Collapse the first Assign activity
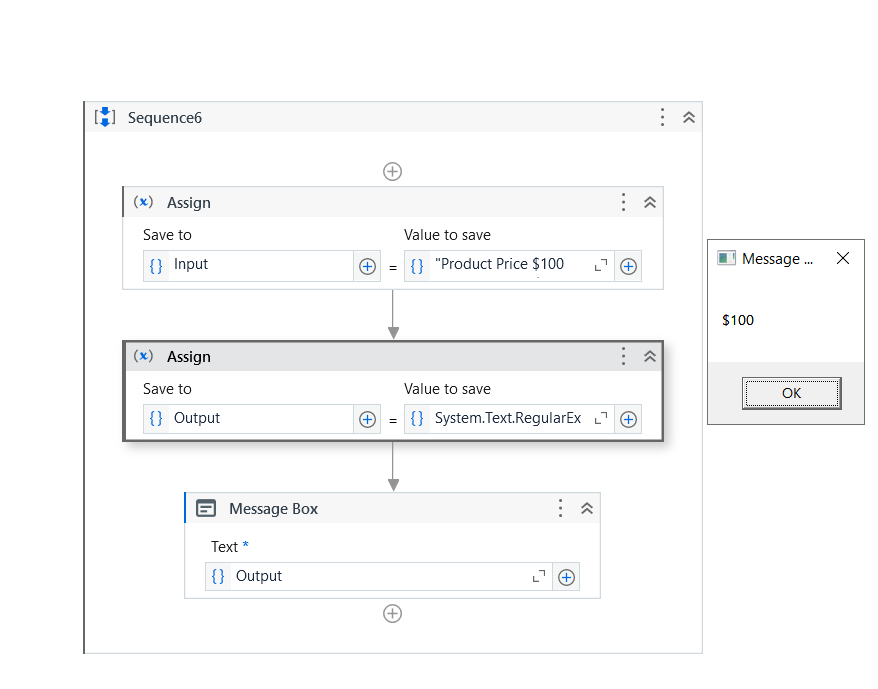The width and height of the screenshot is (878, 689). click(x=650, y=202)
